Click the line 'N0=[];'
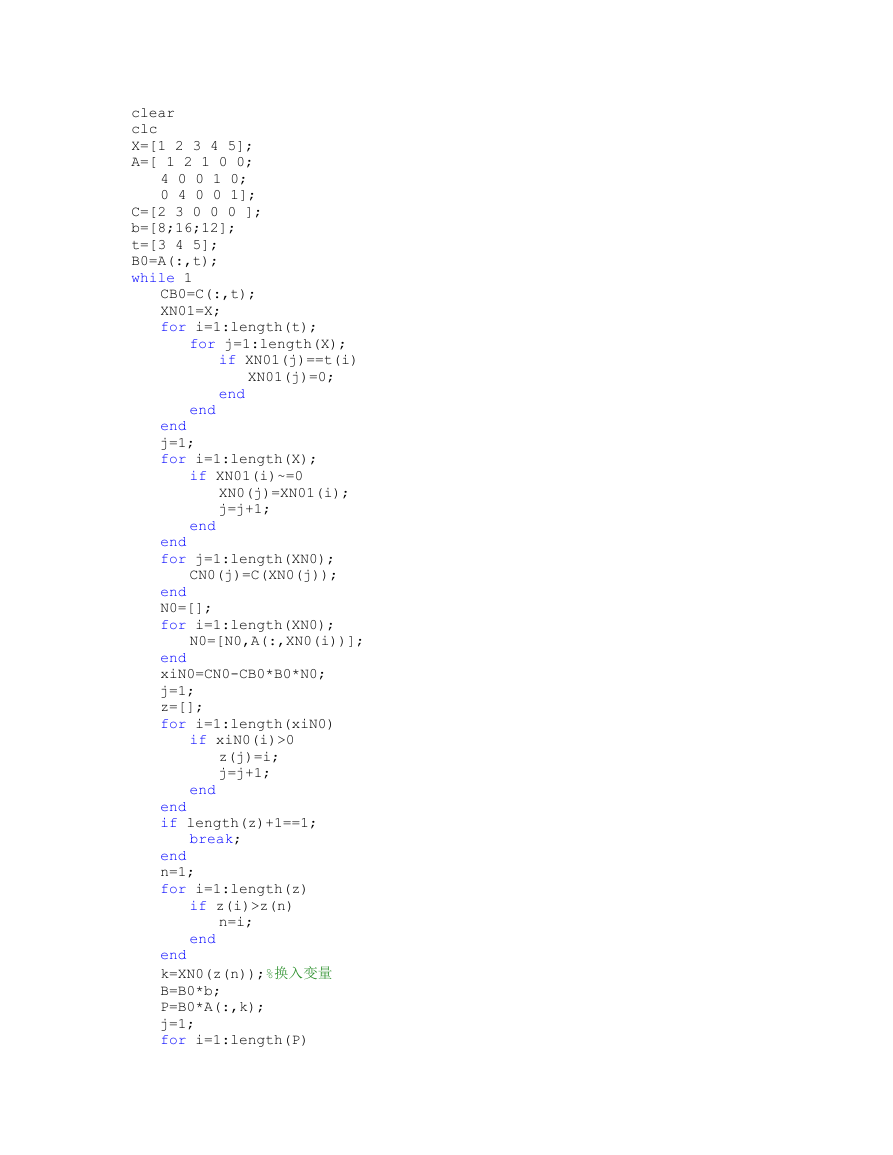 point(186,608)
